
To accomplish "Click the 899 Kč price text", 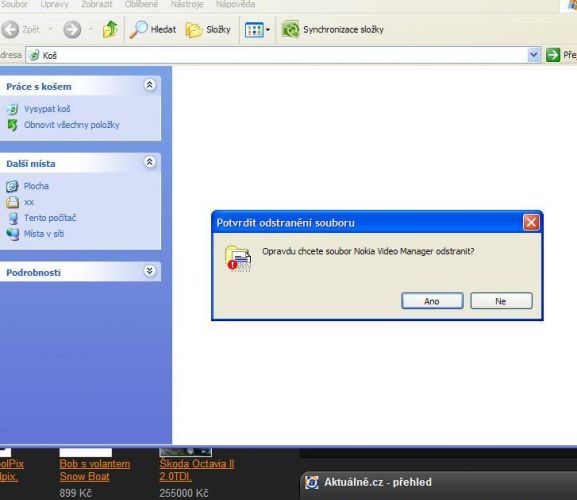I will click(75, 493).
